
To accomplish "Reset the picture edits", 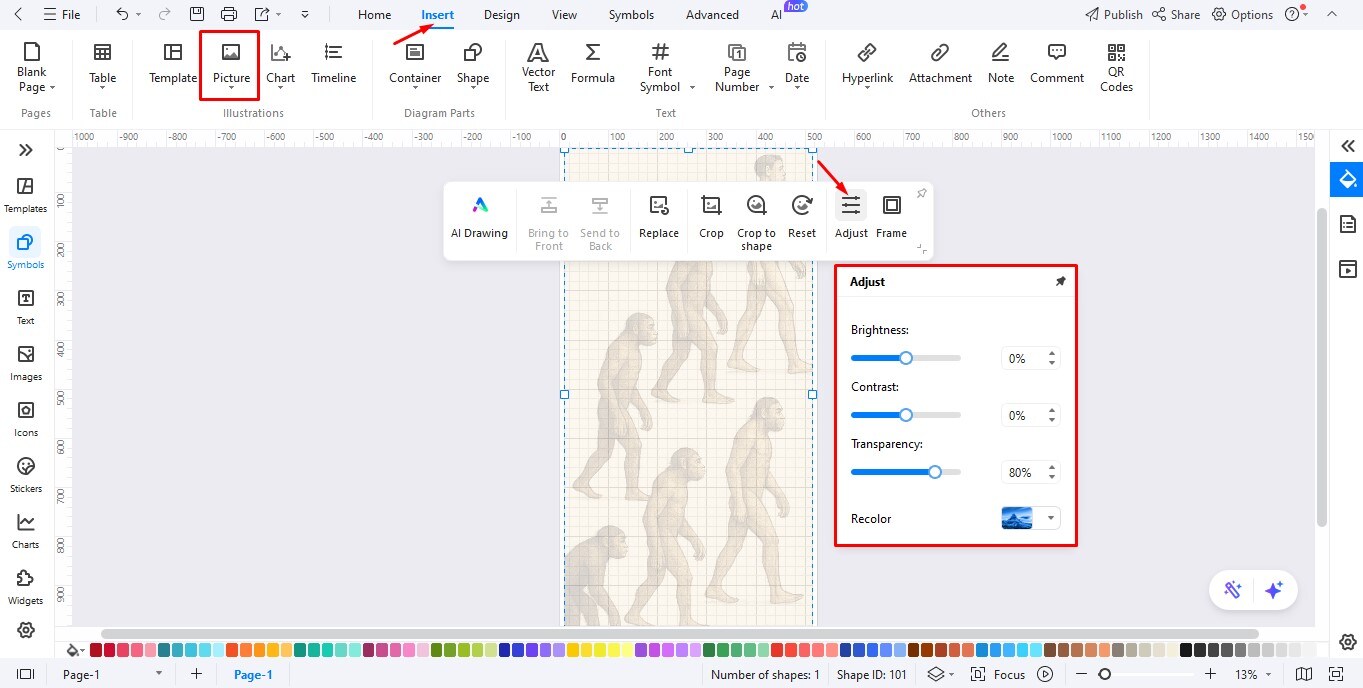I will pyautogui.click(x=802, y=217).
